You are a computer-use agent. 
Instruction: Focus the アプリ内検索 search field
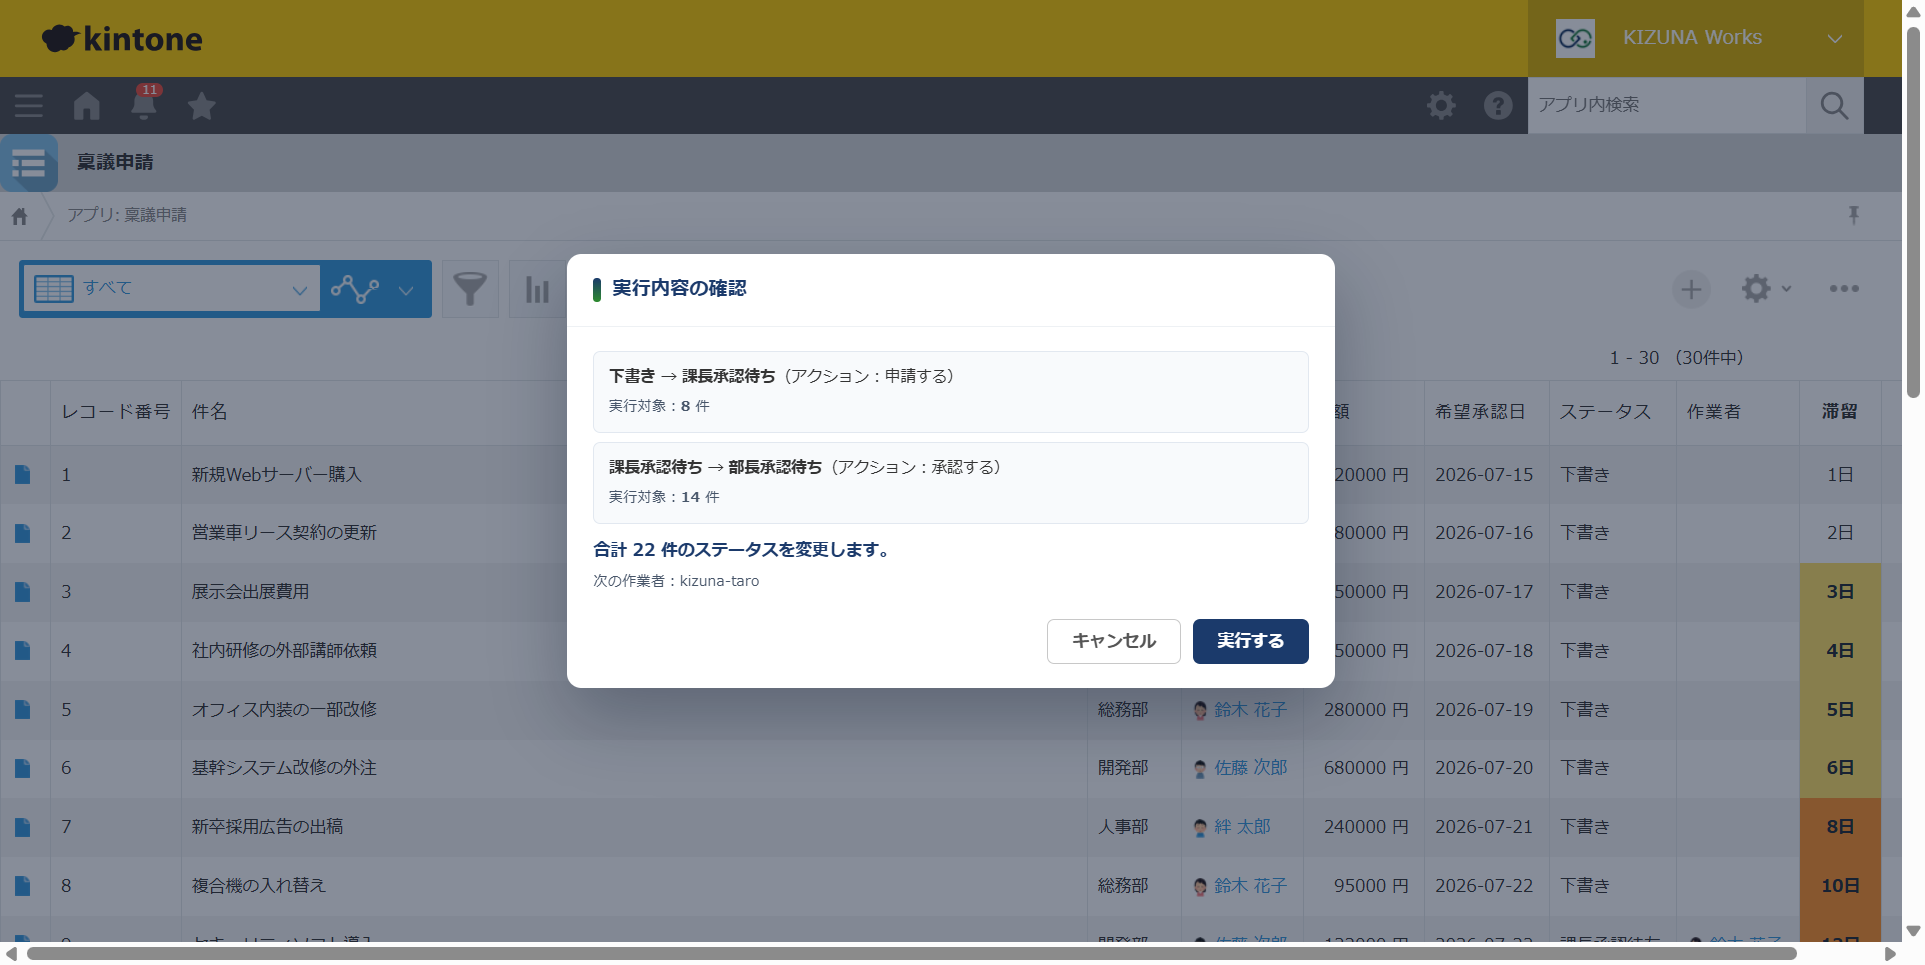[1666, 105]
